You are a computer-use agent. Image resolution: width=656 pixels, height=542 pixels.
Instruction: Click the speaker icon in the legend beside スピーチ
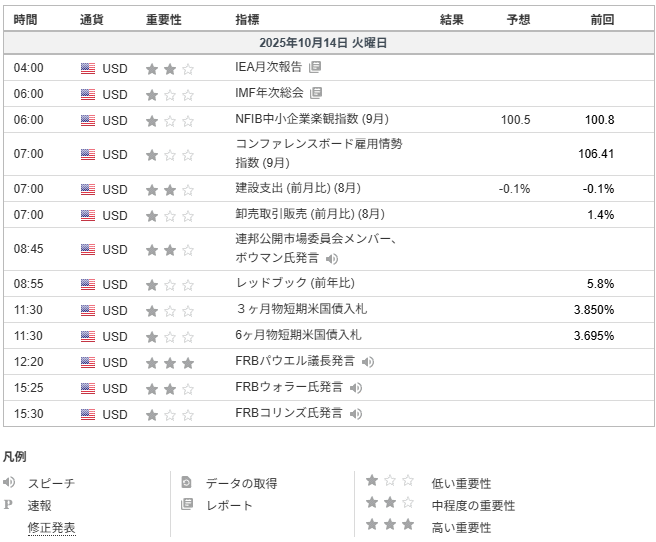10,483
